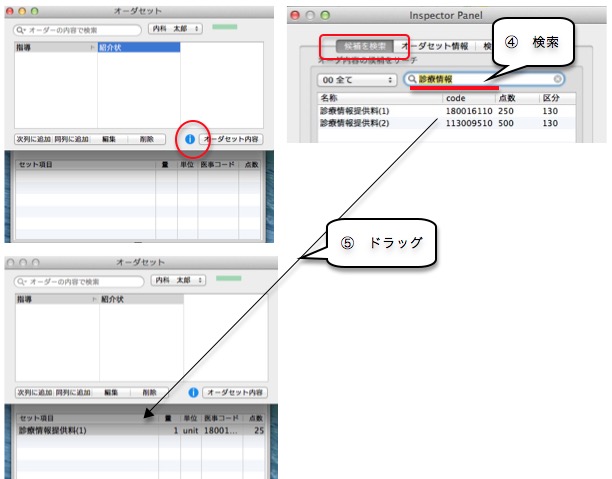Click the magnifier icon in Inspector search
The image size is (612, 479).
pyautogui.click(x=410, y=78)
